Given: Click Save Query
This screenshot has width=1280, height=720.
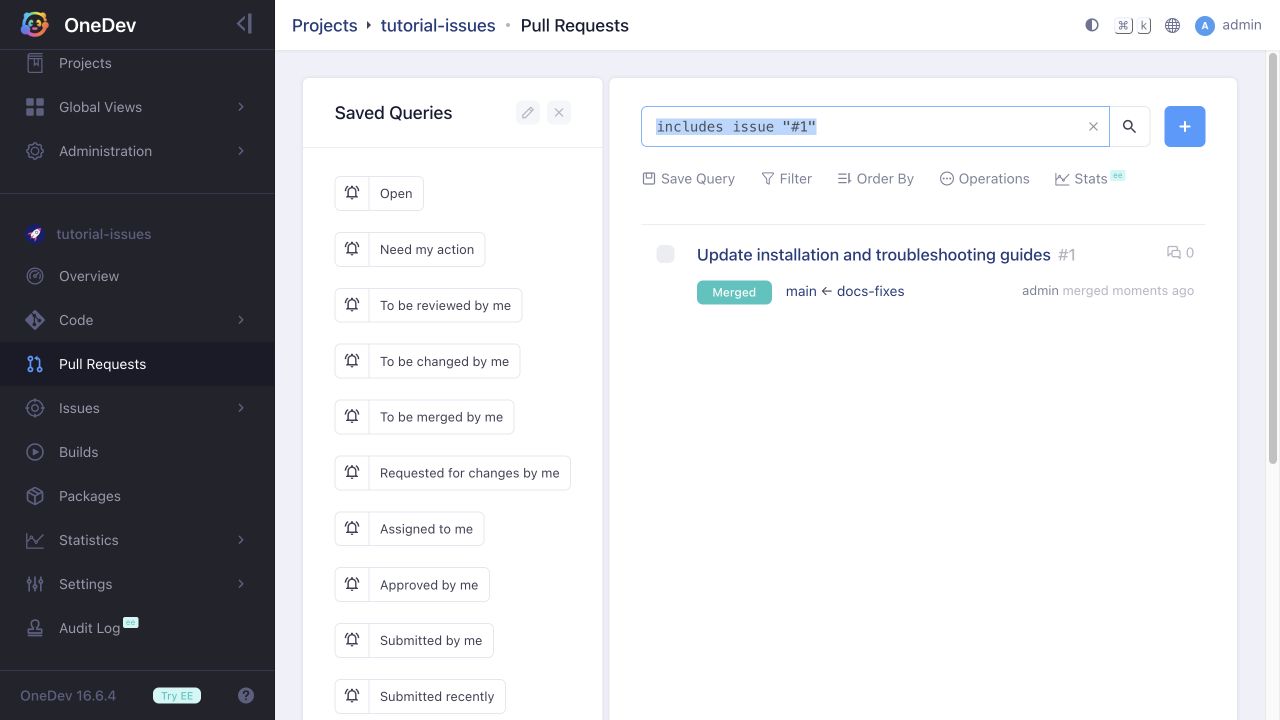Looking at the screenshot, I should [x=688, y=179].
